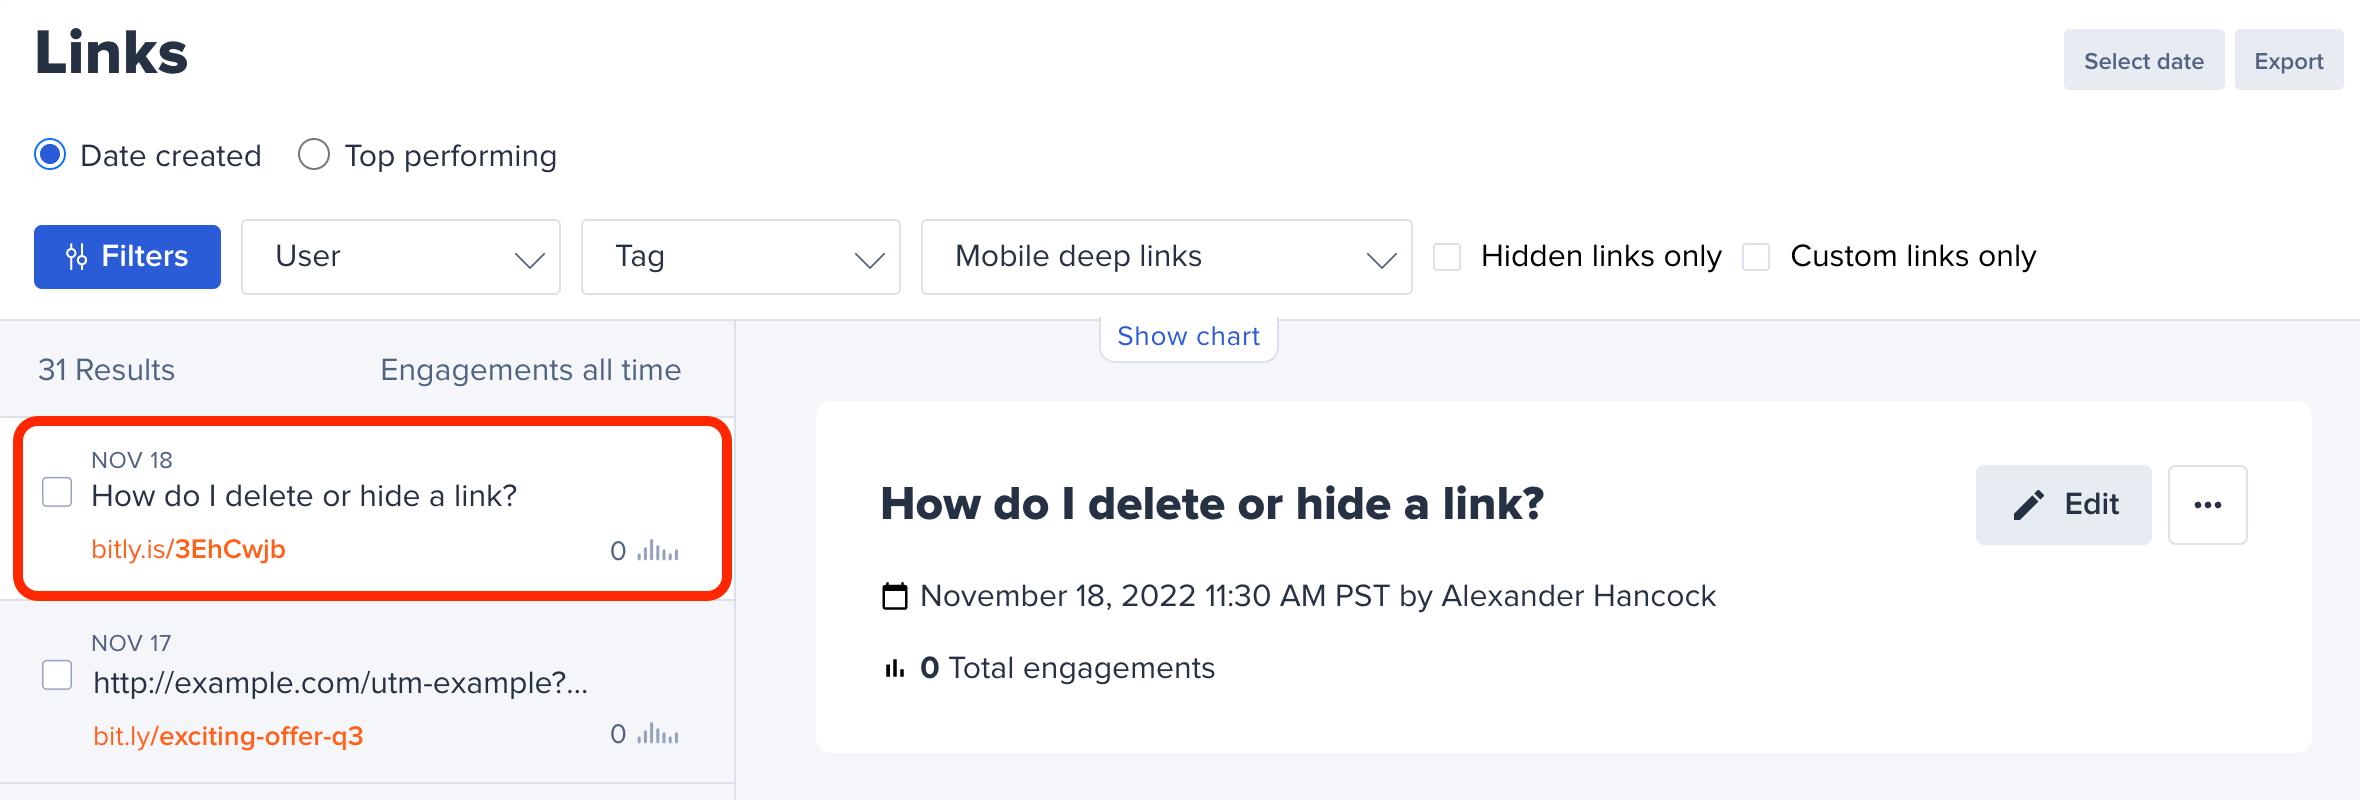2360x800 pixels.
Task: Select the checkbox for the Nov 17 link
Action: coord(57,675)
